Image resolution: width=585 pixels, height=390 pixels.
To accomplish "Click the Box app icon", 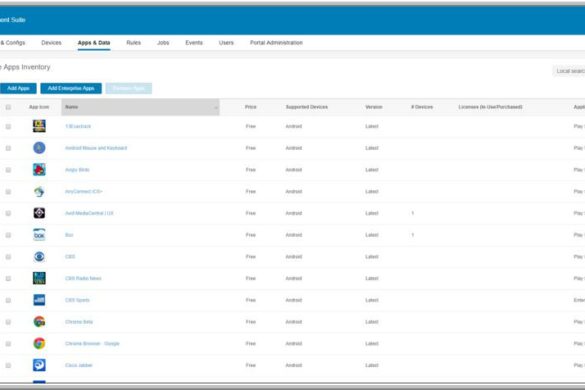I will point(39,235).
